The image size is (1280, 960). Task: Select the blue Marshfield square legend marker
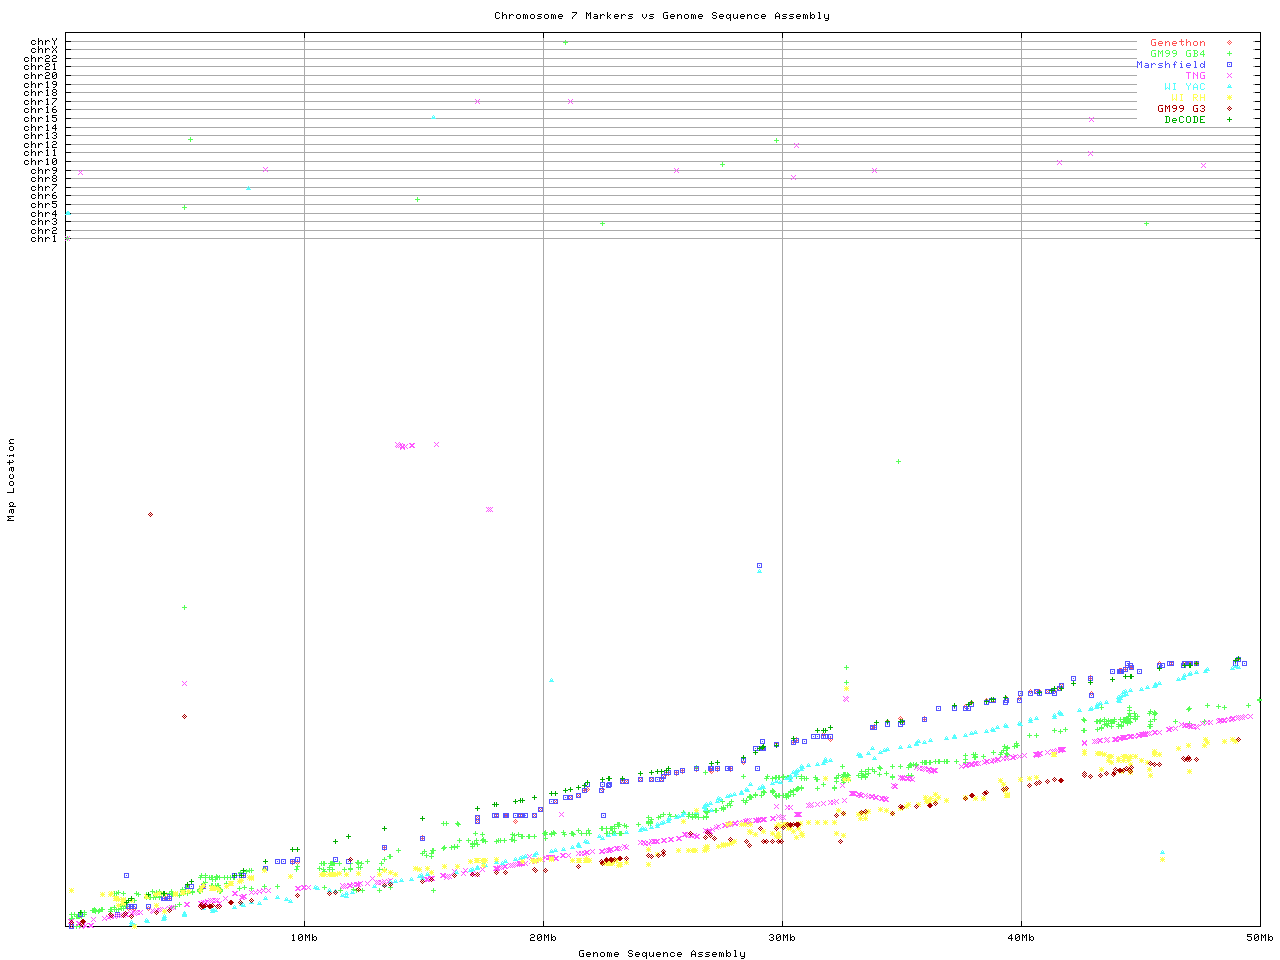pos(1229,65)
